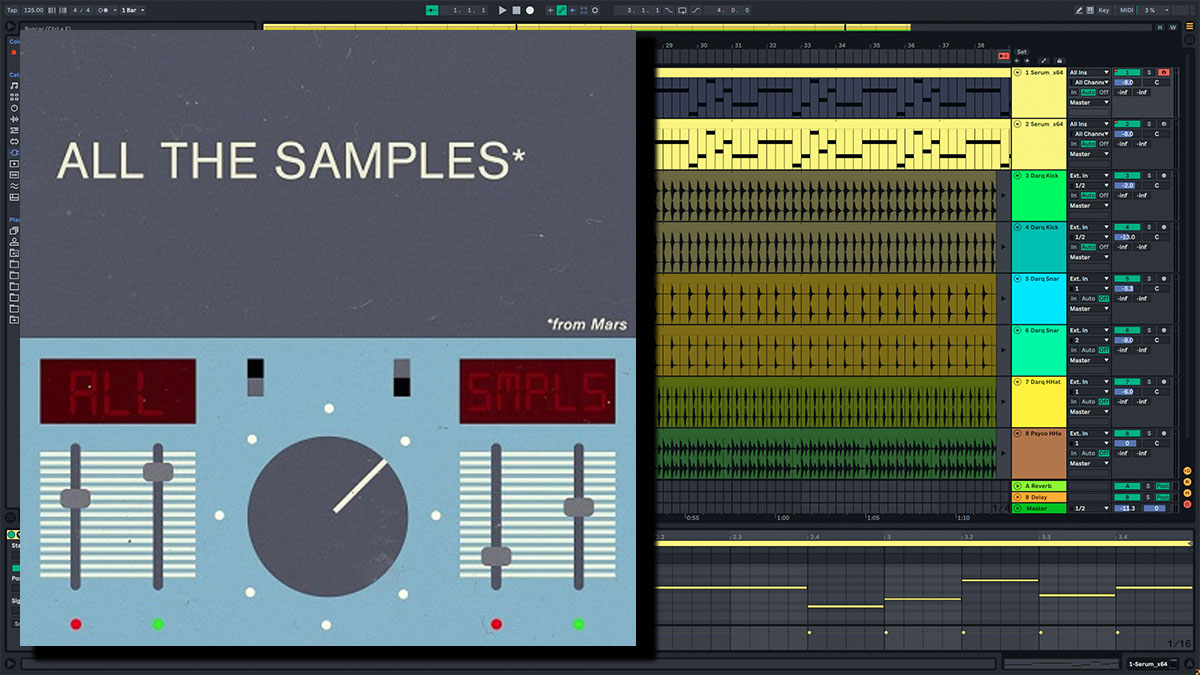
Task: Toggle the MIDI Arrangement Overdub plus icon
Action: (x=550, y=10)
